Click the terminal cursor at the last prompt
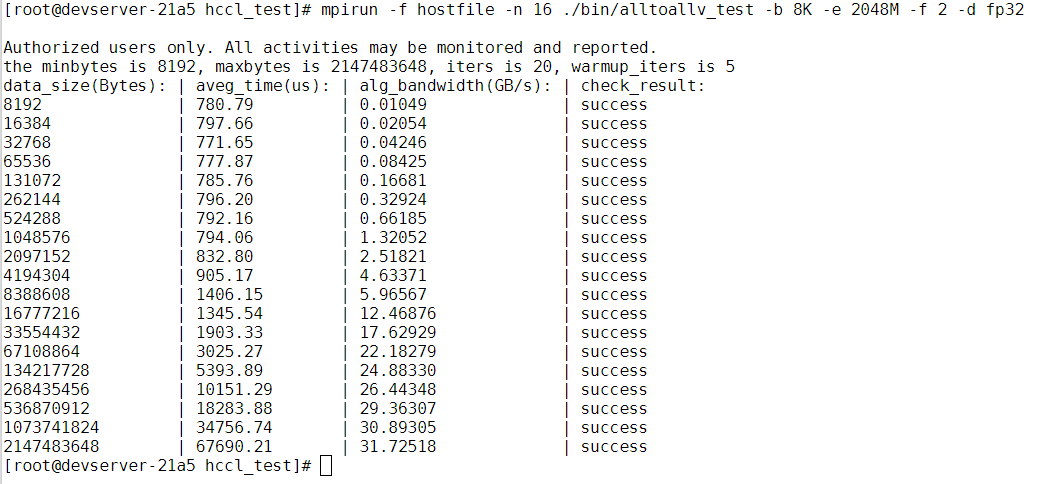Viewport: 1042px width, 484px height. (x=326, y=466)
